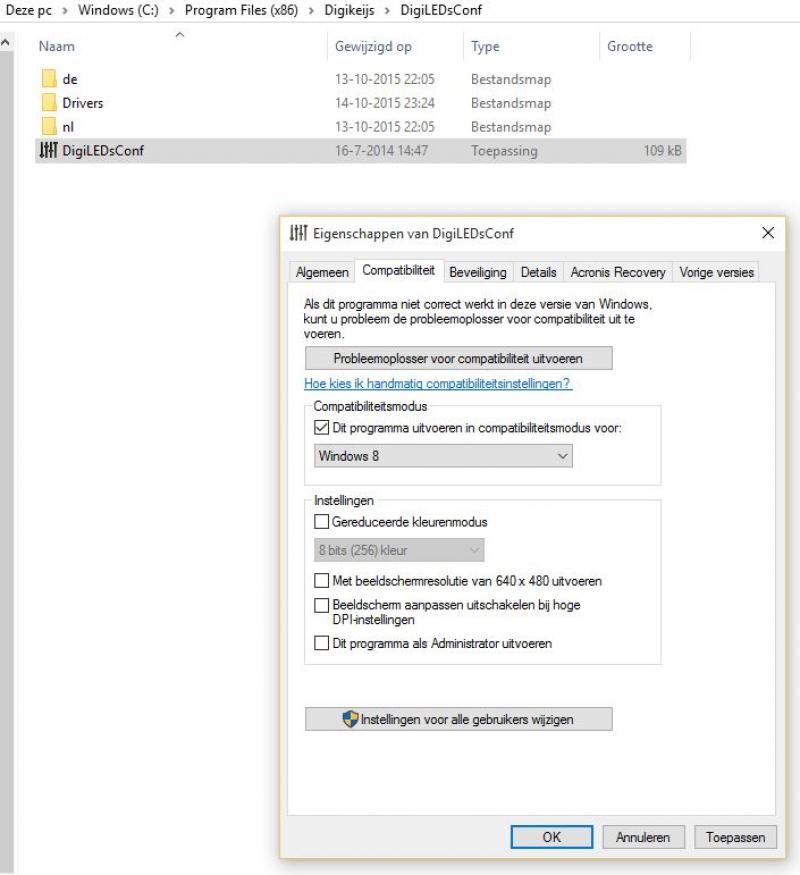Image resolution: width=800 pixels, height=875 pixels.
Task: Enable 640 x 480 screen resolution checkbox
Action: [321, 580]
